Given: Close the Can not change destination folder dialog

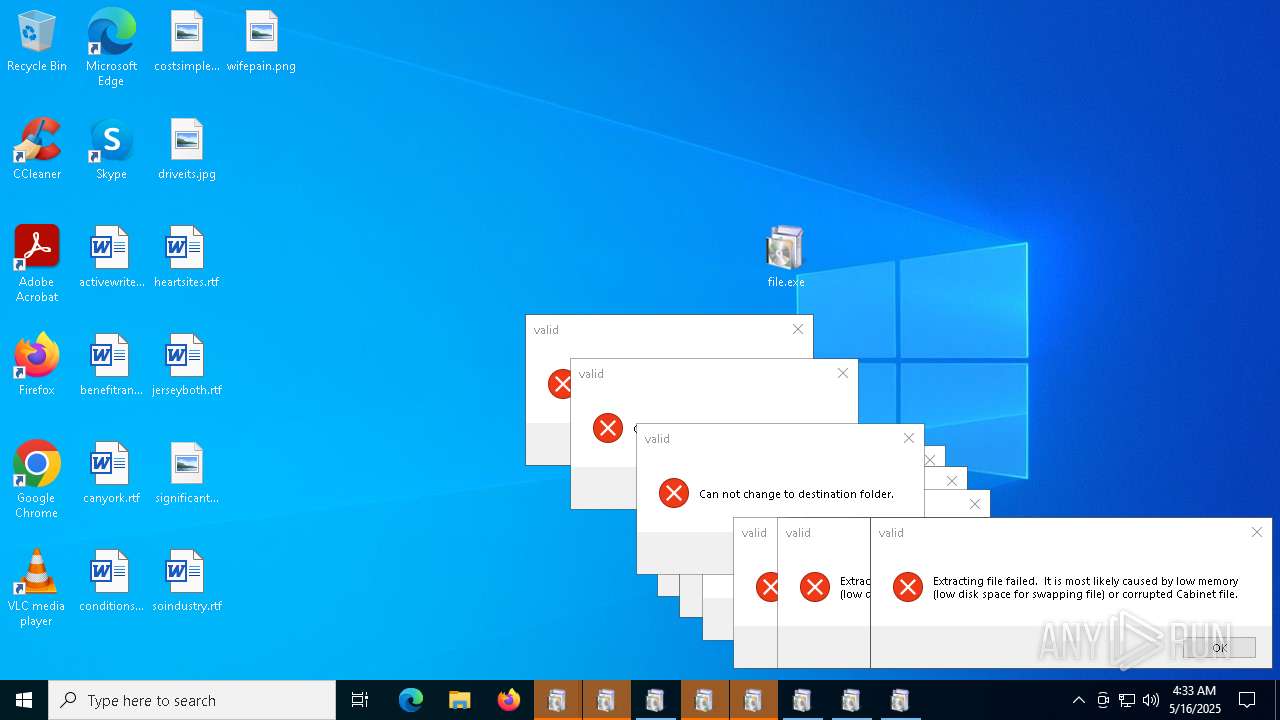Looking at the screenshot, I should tap(908, 438).
